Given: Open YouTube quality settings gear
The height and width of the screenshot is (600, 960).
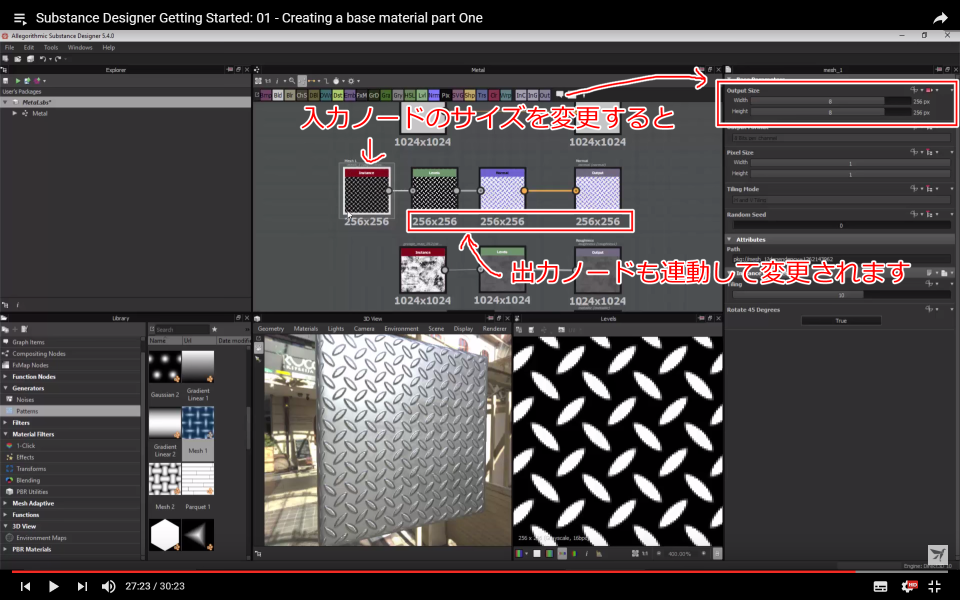Looking at the screenshot, I should (x=909, y=586).
